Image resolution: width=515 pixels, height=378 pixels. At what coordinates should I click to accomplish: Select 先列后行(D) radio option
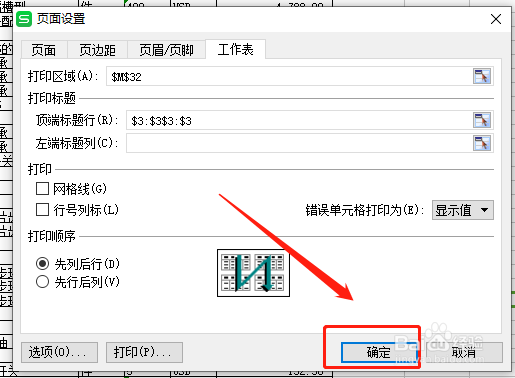pos(42,264)
